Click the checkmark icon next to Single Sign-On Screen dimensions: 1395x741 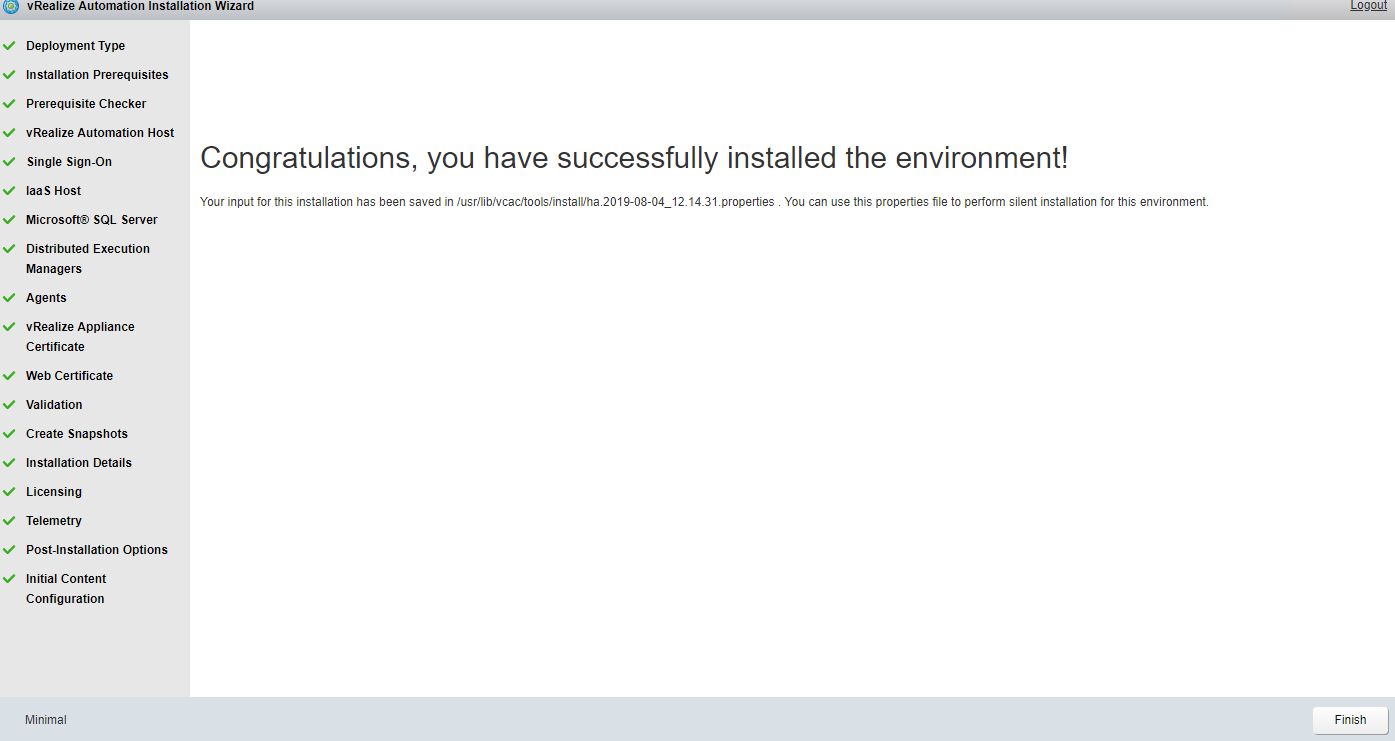9,162
